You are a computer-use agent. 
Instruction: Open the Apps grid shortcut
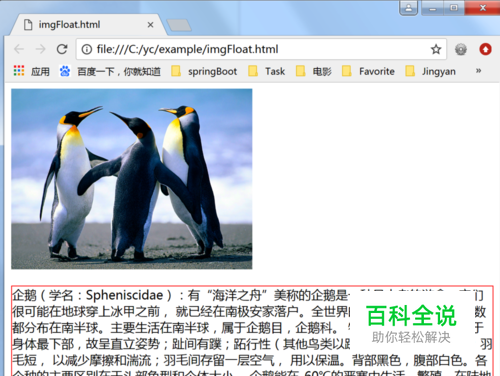pyautogui.click(x=31, y=71)
